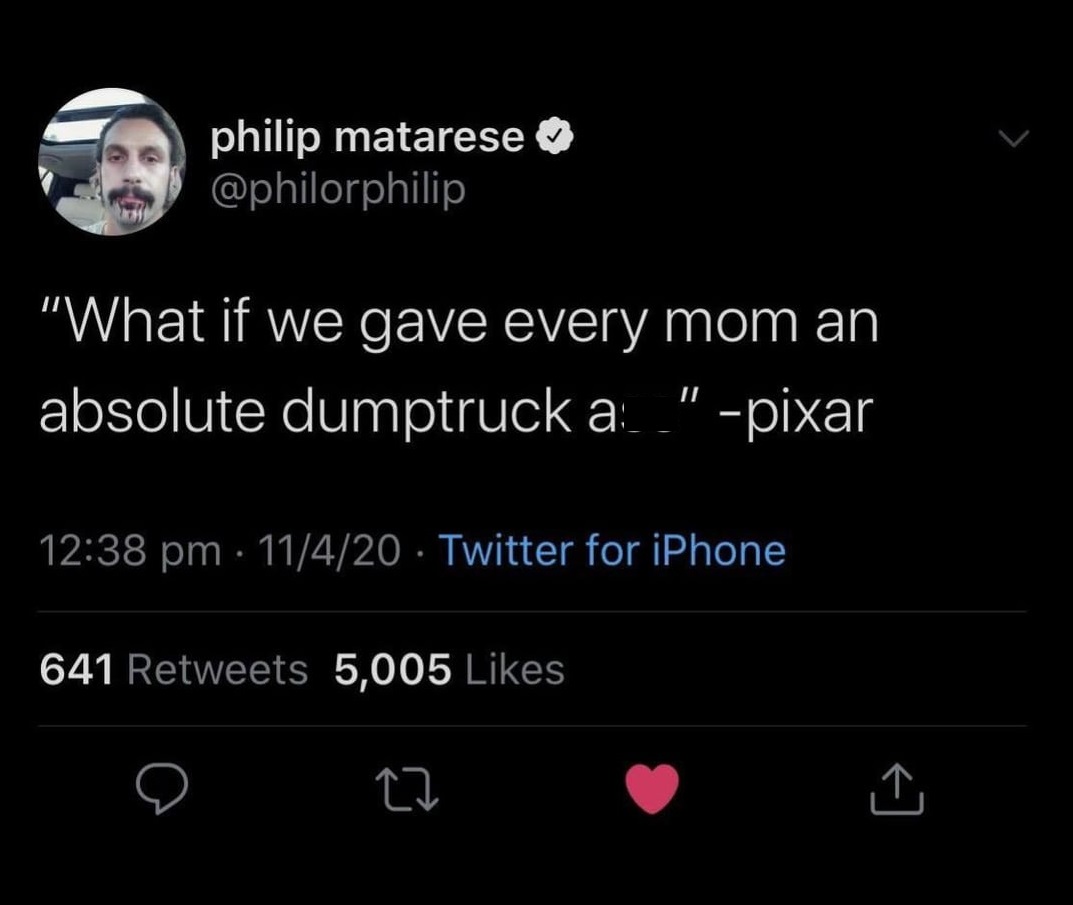Open the share tweet icon

897,789
